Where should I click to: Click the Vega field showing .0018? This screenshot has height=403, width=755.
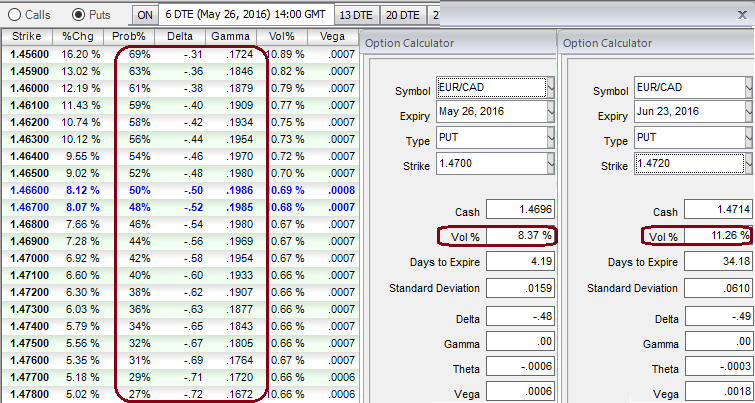point(718,391)
